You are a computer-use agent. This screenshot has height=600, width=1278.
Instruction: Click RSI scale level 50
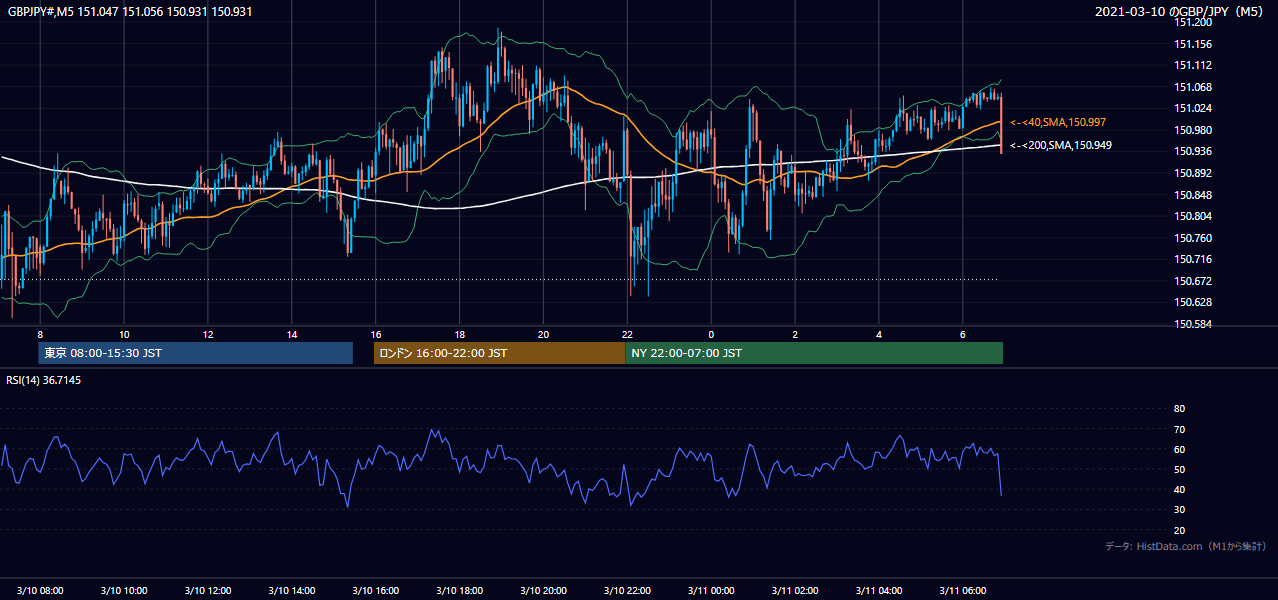point(1179,469)
